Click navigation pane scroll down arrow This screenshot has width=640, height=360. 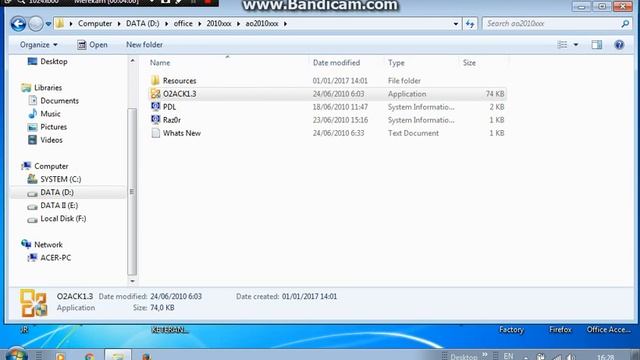tap(132, 281)
